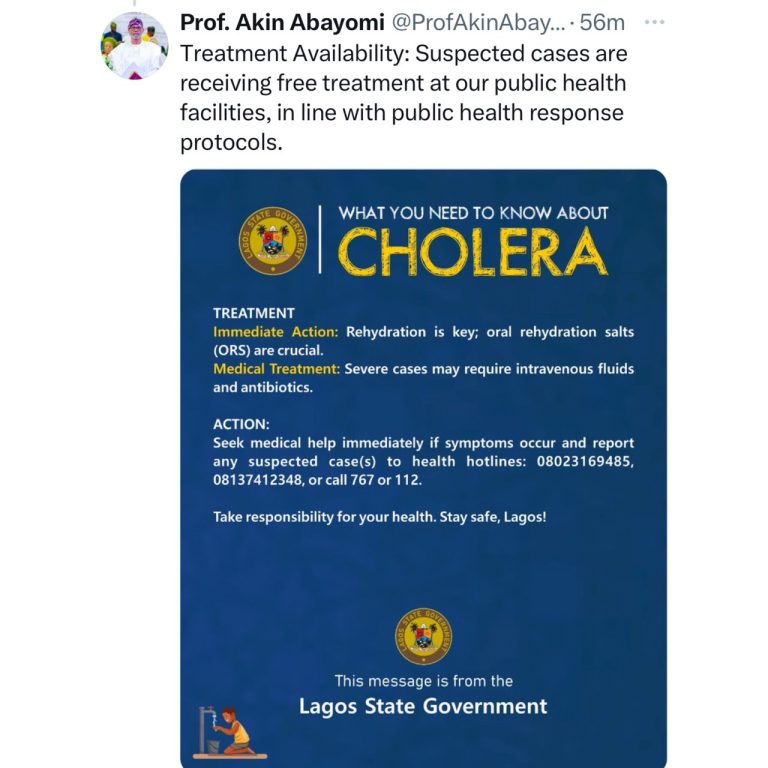Open Prof. Akin Abayomi's profile picture
Screen dimensions: 768x768
pos(135,46)
